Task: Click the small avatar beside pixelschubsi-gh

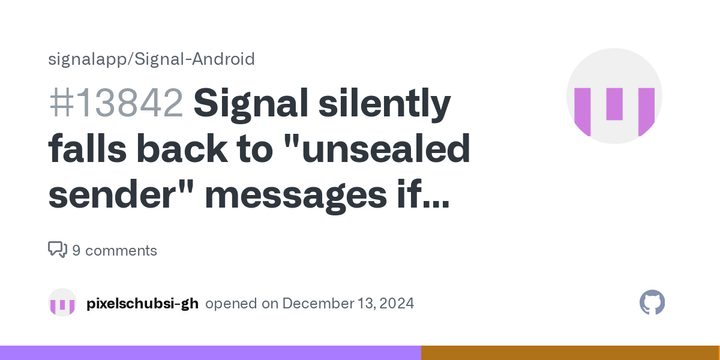Action: pos(62,303)
